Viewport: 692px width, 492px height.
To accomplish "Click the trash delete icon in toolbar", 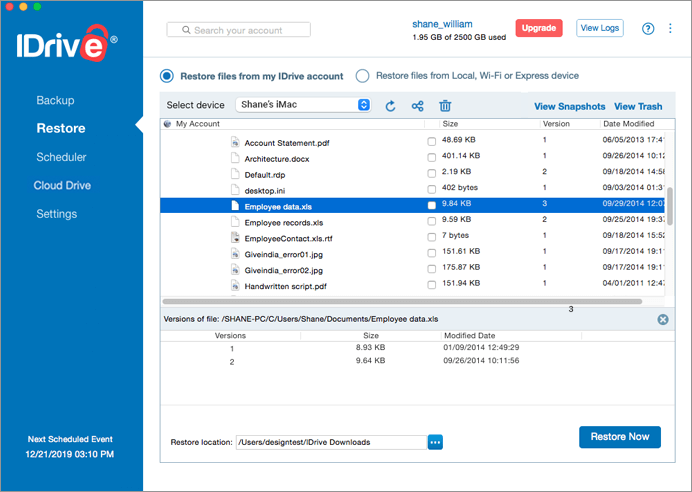I will pyautogui.click(x=445, y=106).
